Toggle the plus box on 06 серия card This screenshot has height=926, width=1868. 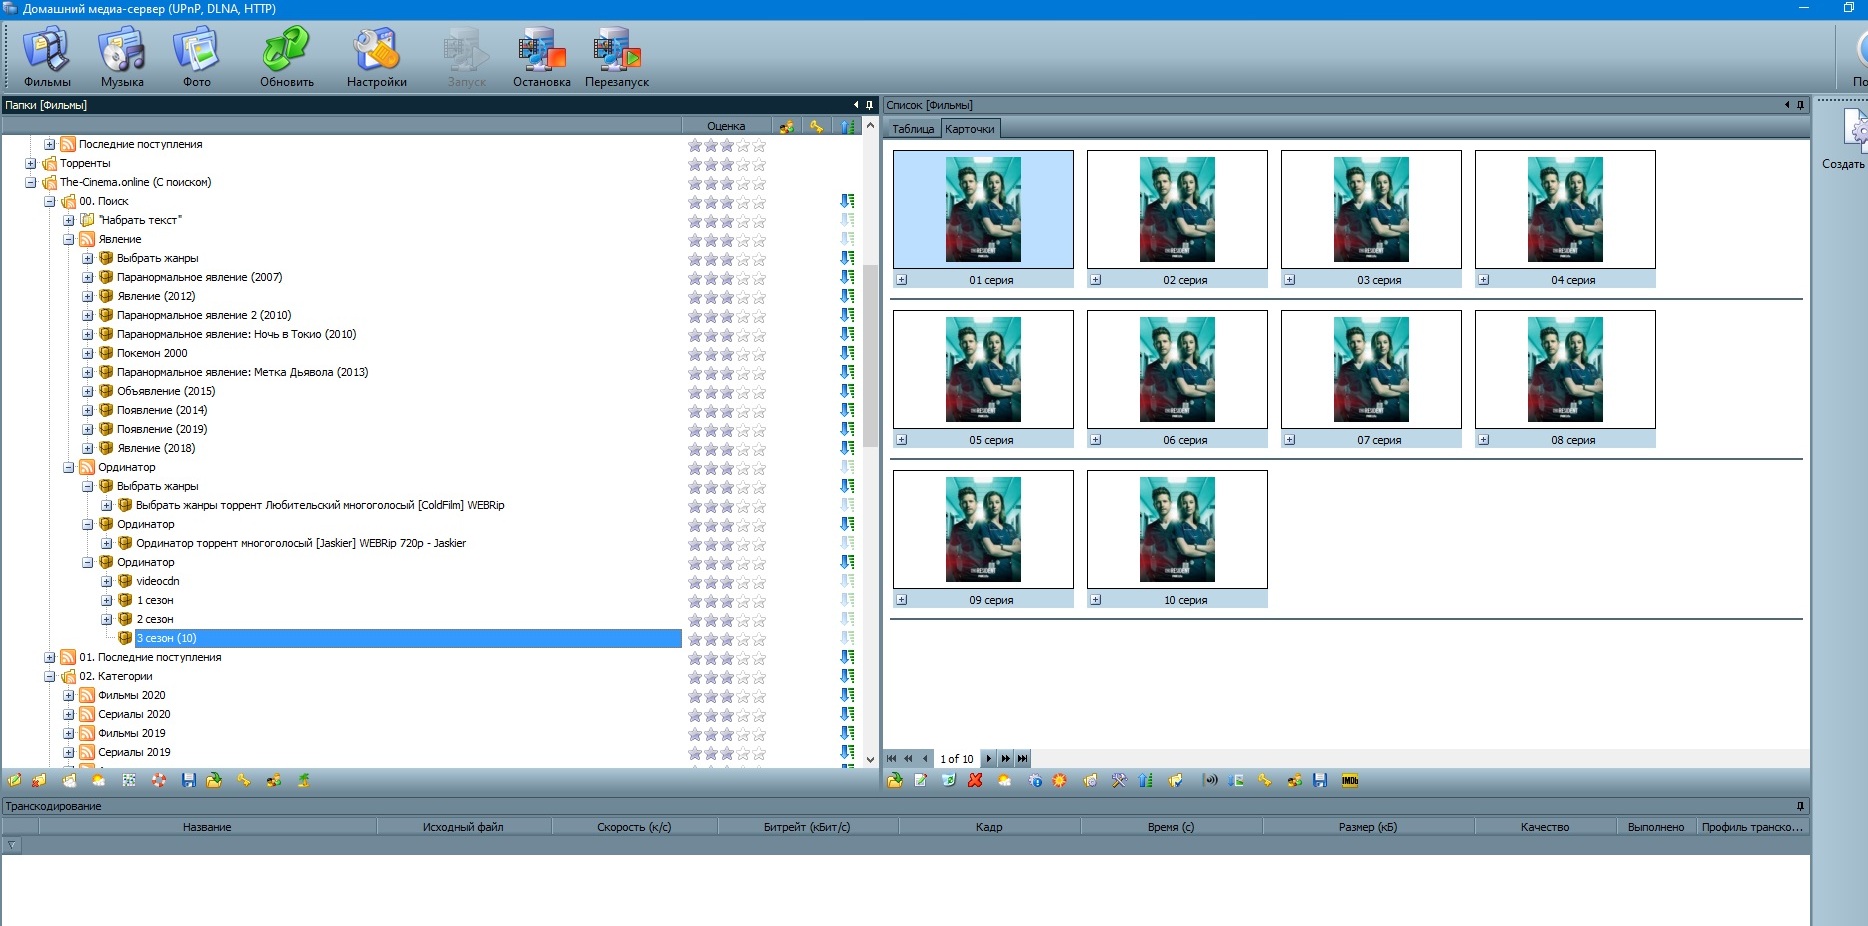1096,440
